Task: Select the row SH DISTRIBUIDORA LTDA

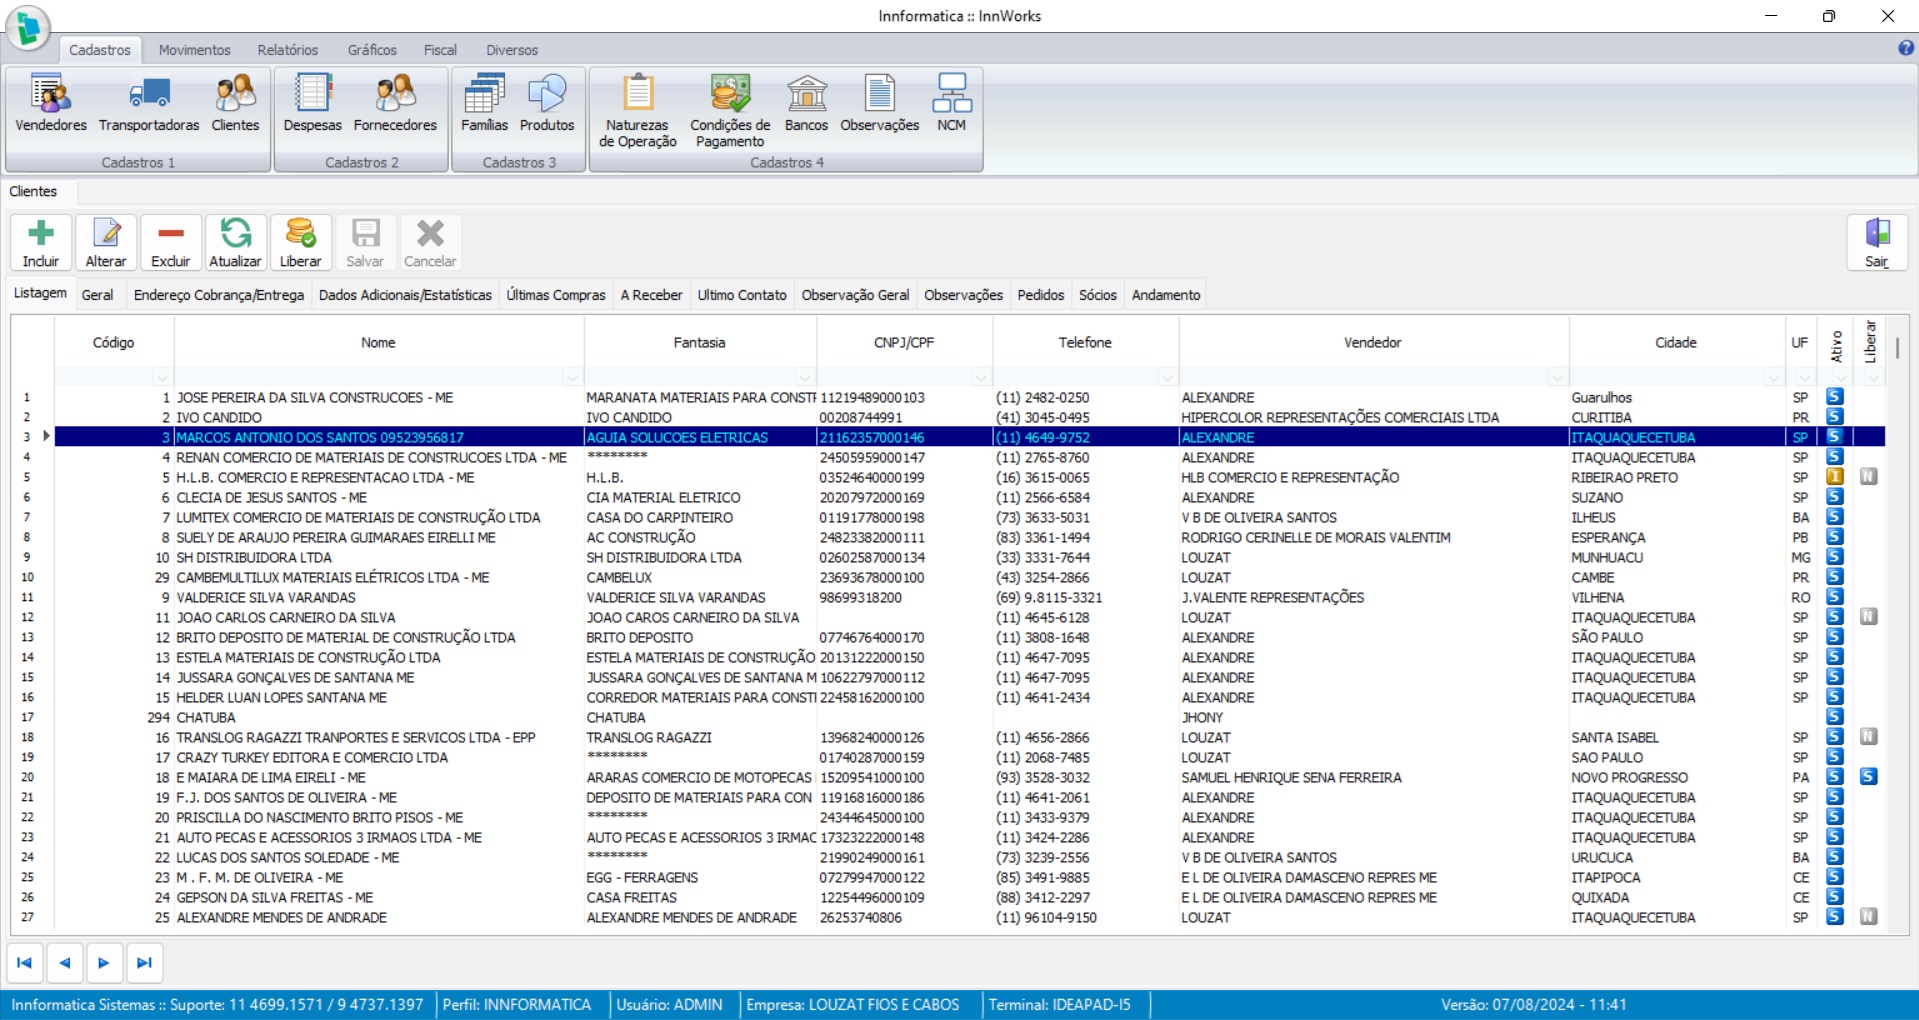Action: pyautogui.click(x=969, y=557)
